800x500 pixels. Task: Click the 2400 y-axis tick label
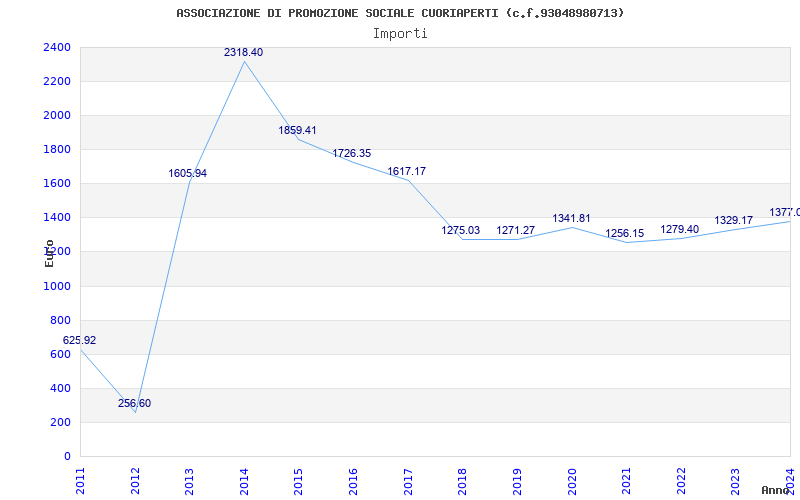click(57, 47)
